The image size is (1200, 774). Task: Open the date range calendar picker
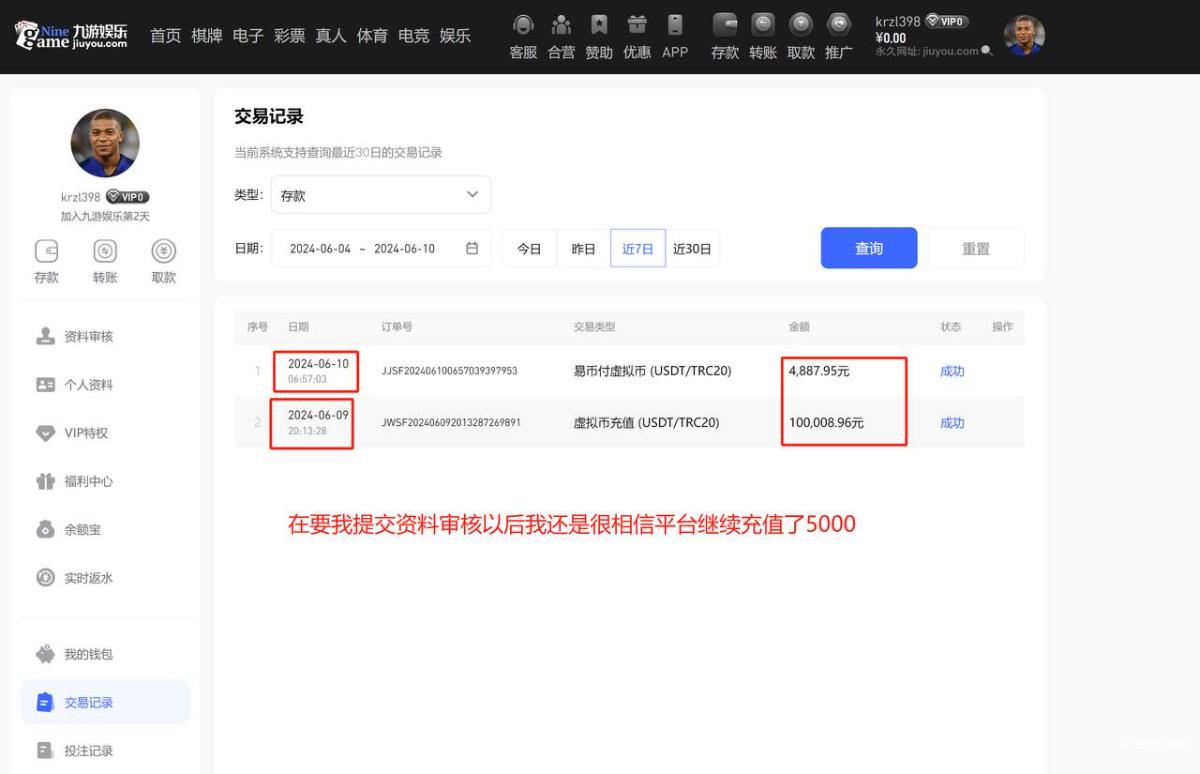click(472, 249)
